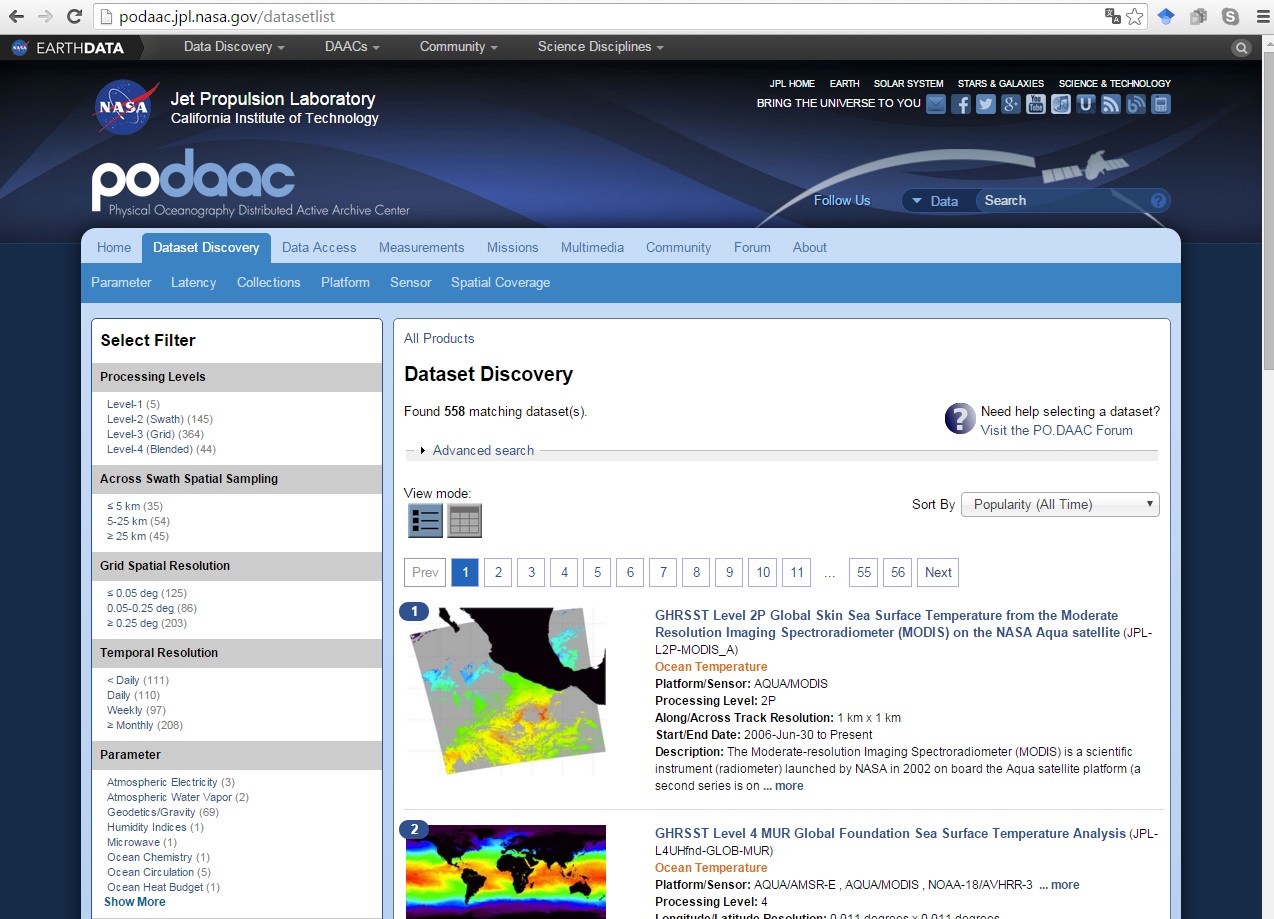Switch to the Data Access tab
This screenshot has width=1274, height=919.
pyautogui.click(x=319, y=248)
